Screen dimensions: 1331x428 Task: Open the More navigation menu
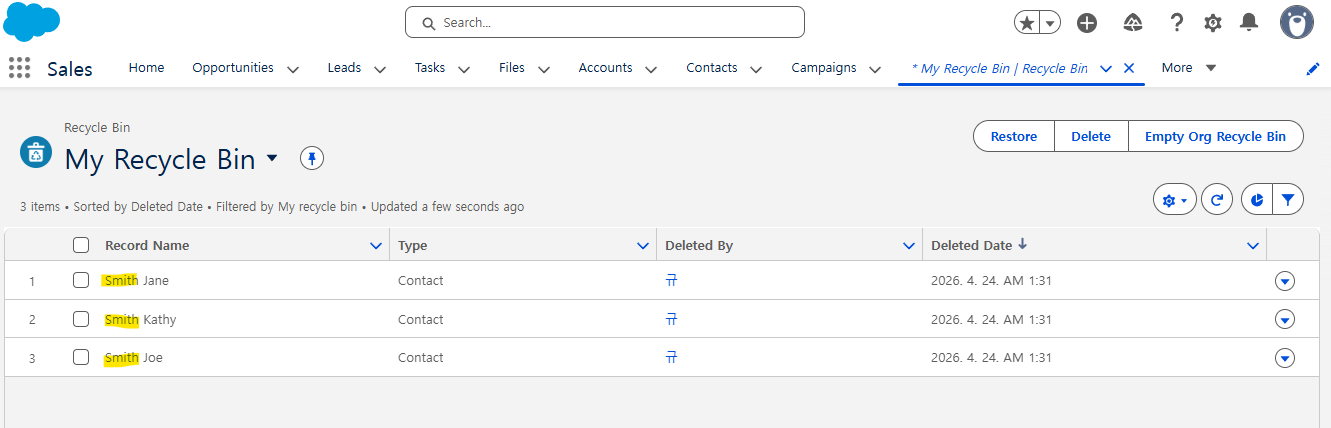pyautogui.click(x=1188, y=68)
